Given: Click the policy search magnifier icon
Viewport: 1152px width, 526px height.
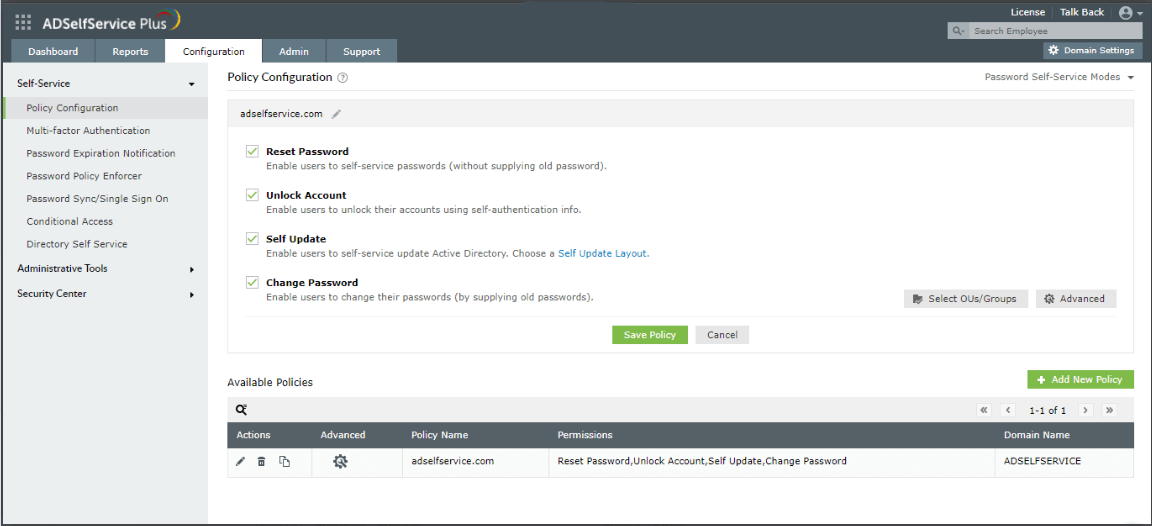Looking at the screenshot, I should point(241,410).
